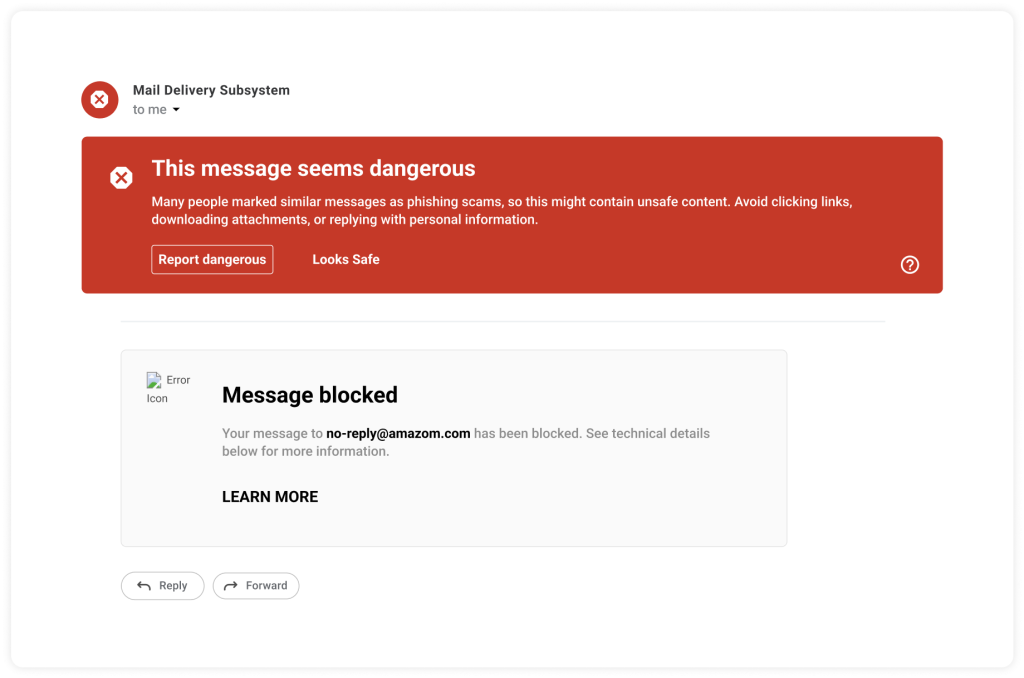Open the LEARN MORE link

coord(270,497)
